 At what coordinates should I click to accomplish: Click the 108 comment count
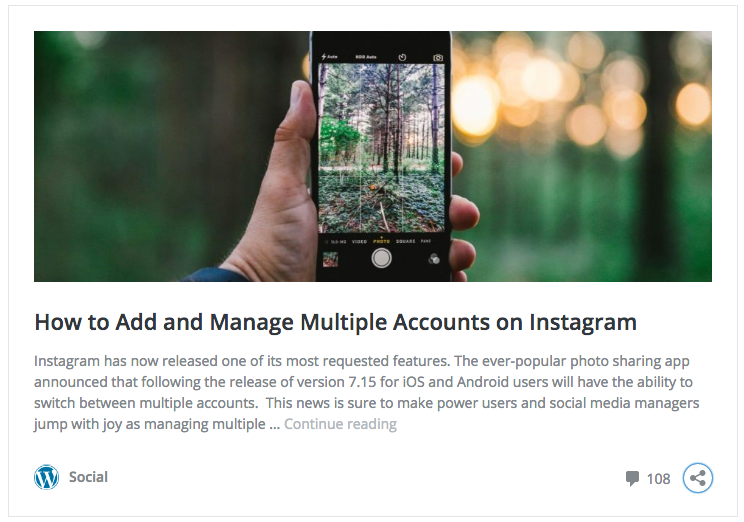[x=659, y=479]
